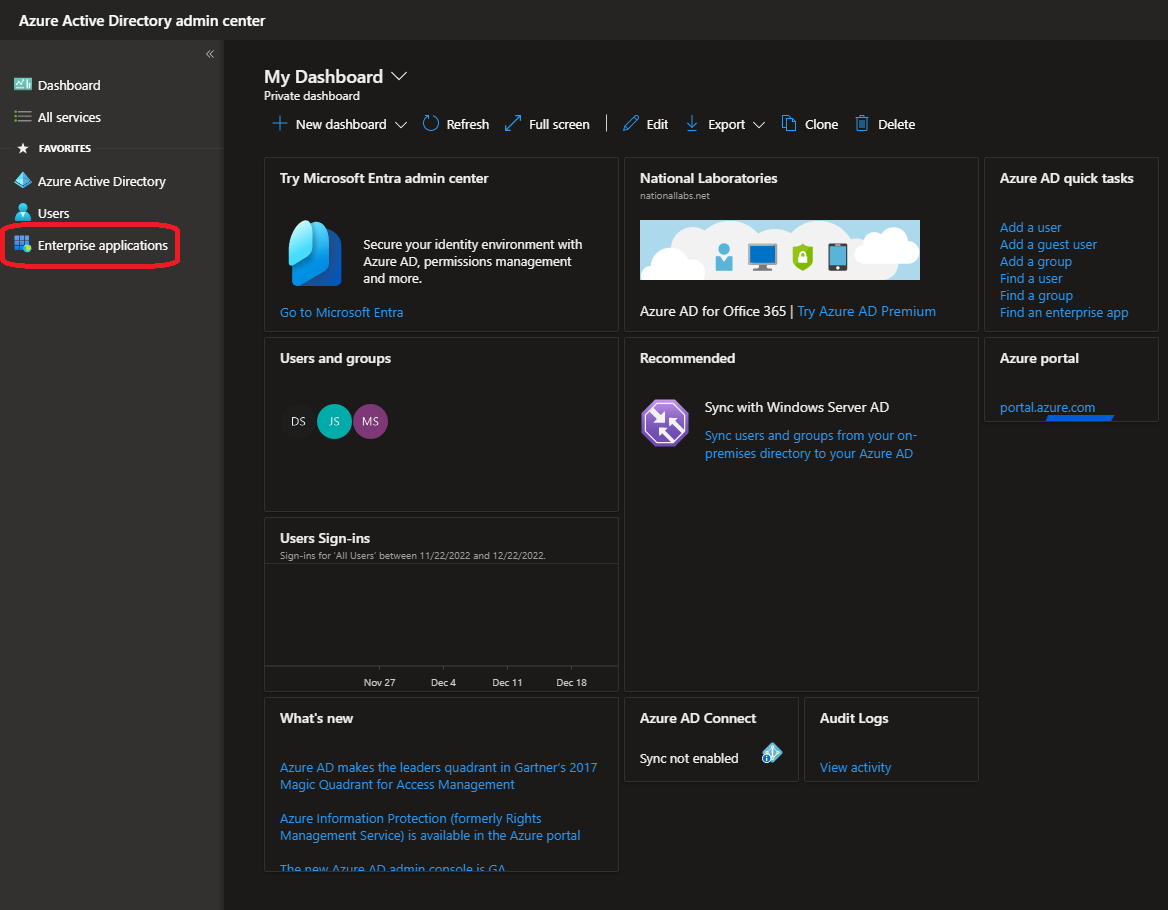
Task: Click the Favorites star icon
Action: pyautogui.click(x=23, y=148)
